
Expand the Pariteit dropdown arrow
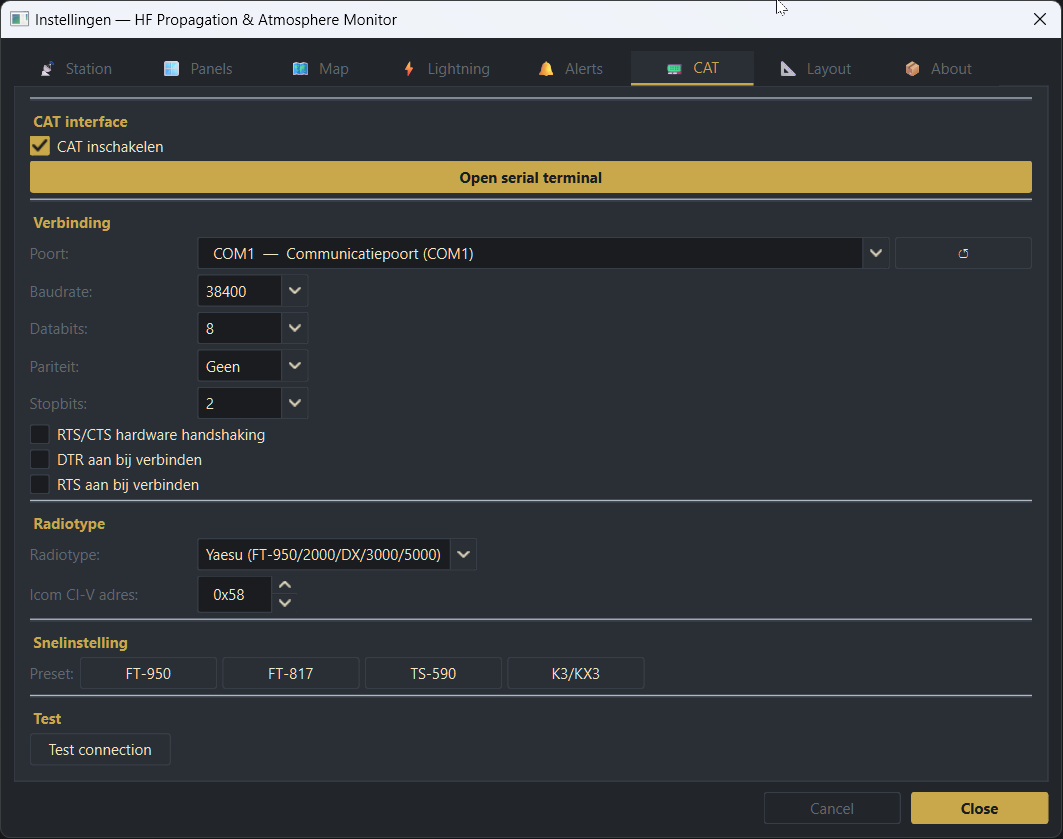[x=294, y=366]
